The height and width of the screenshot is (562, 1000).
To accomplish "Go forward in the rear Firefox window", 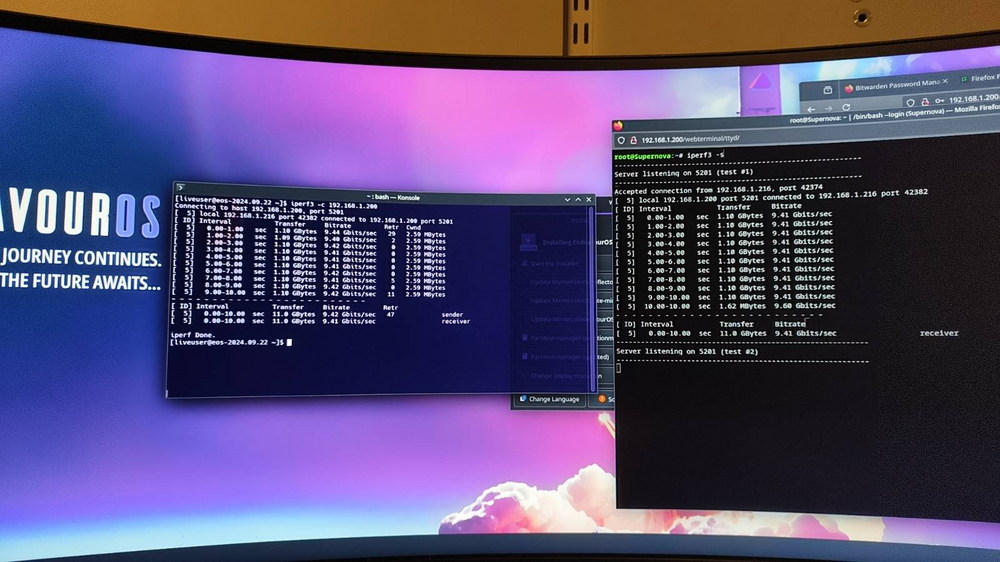I will point(828,108).
